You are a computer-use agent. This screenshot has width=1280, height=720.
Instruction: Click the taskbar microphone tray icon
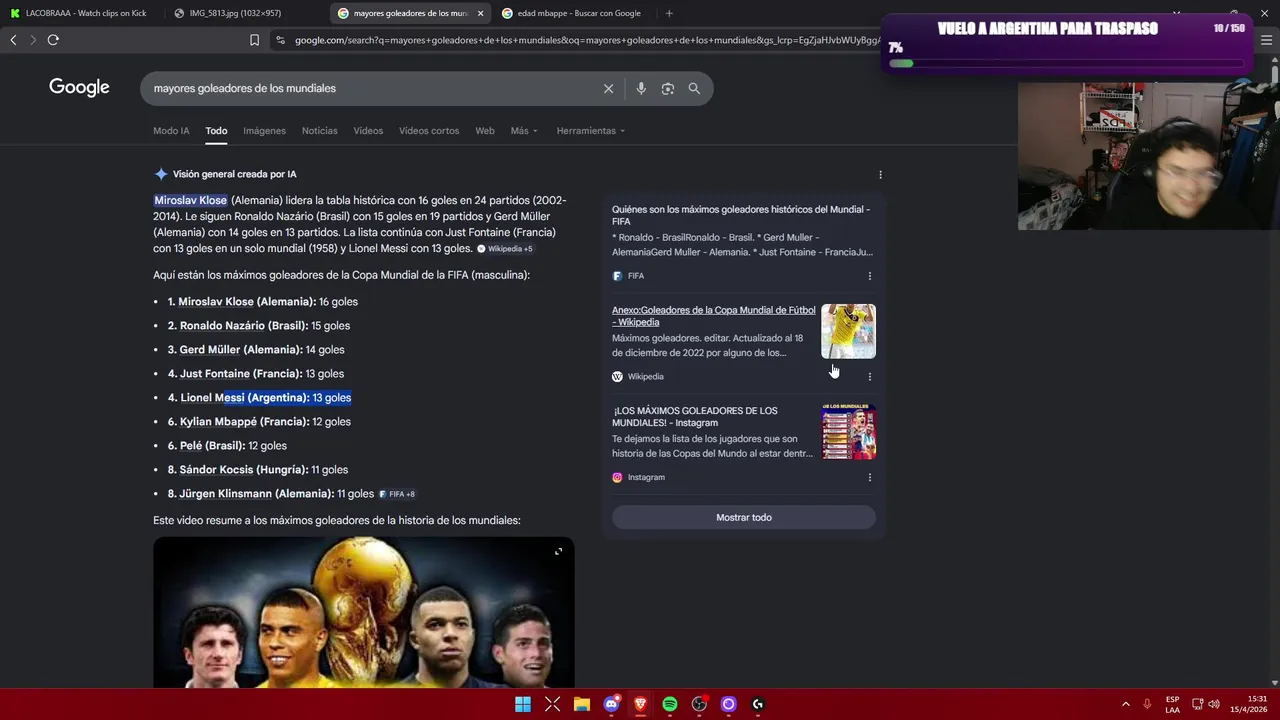(1147, 704)
